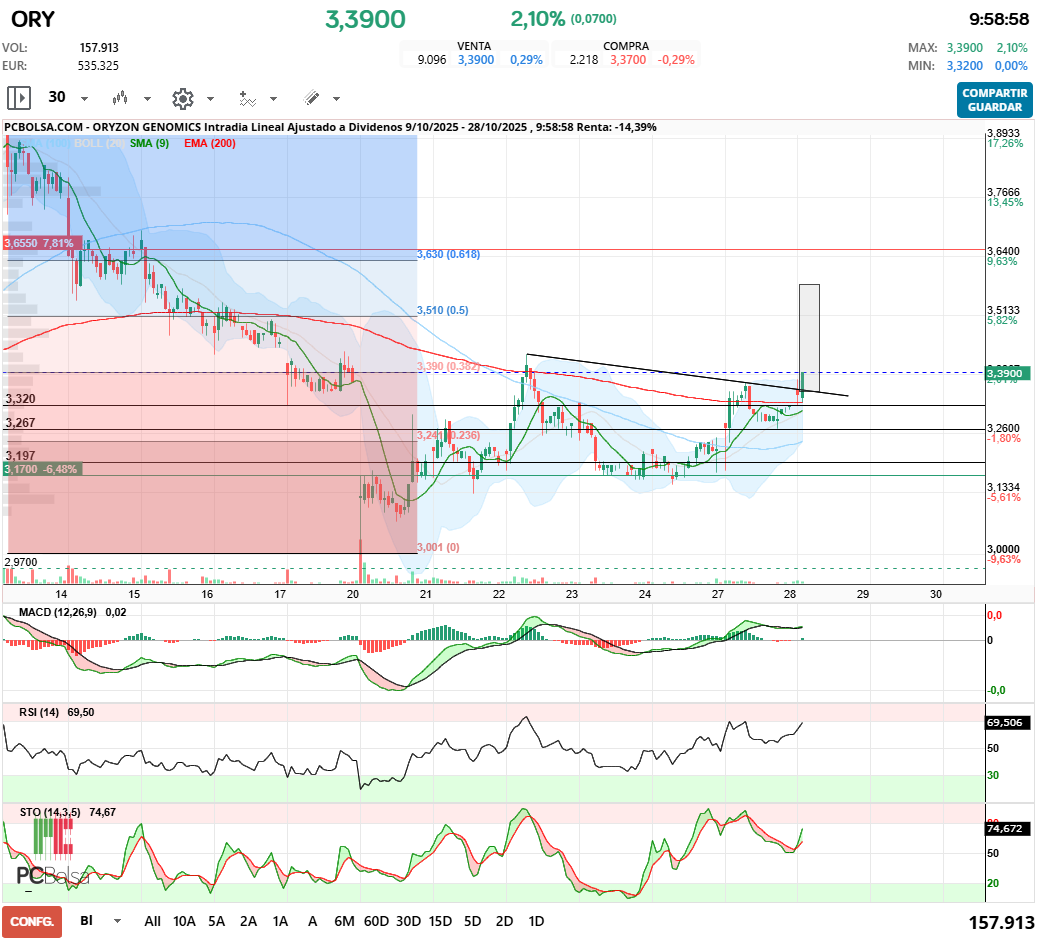This screenshot has width=1048, height=943.
Task: Toggle the SMA (9) indicator label
Action: [149, 143]
